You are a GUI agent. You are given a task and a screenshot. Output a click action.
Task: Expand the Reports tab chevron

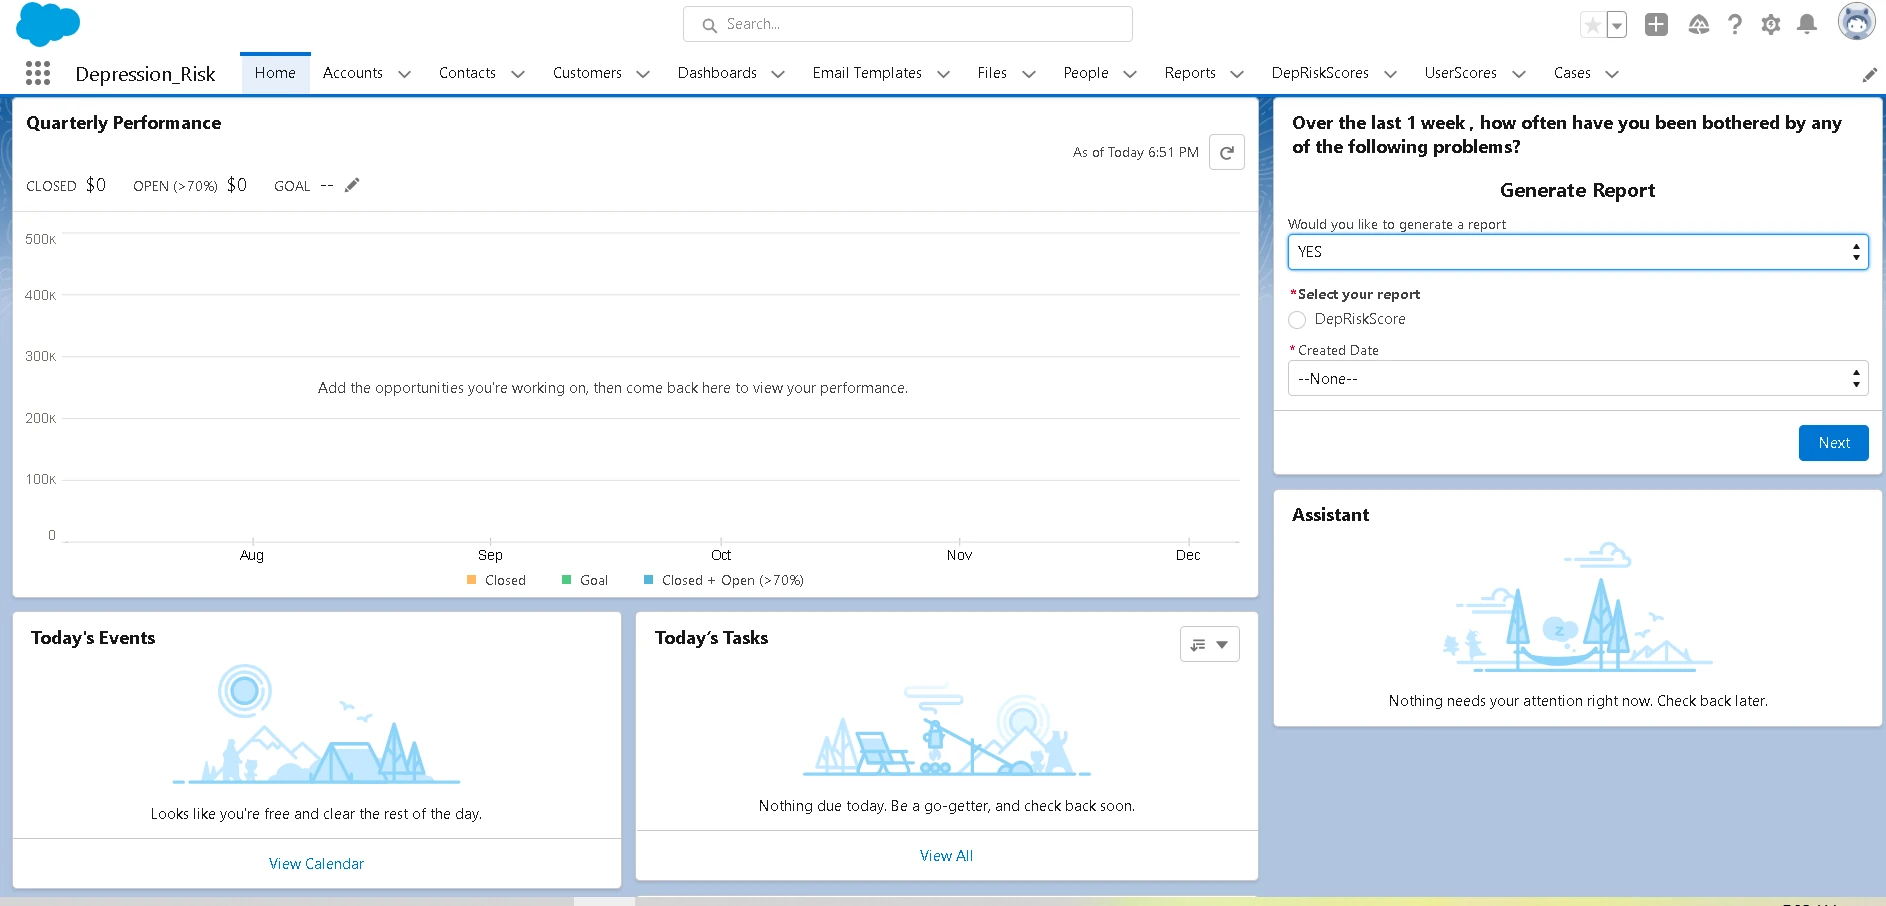point(1237,74)
